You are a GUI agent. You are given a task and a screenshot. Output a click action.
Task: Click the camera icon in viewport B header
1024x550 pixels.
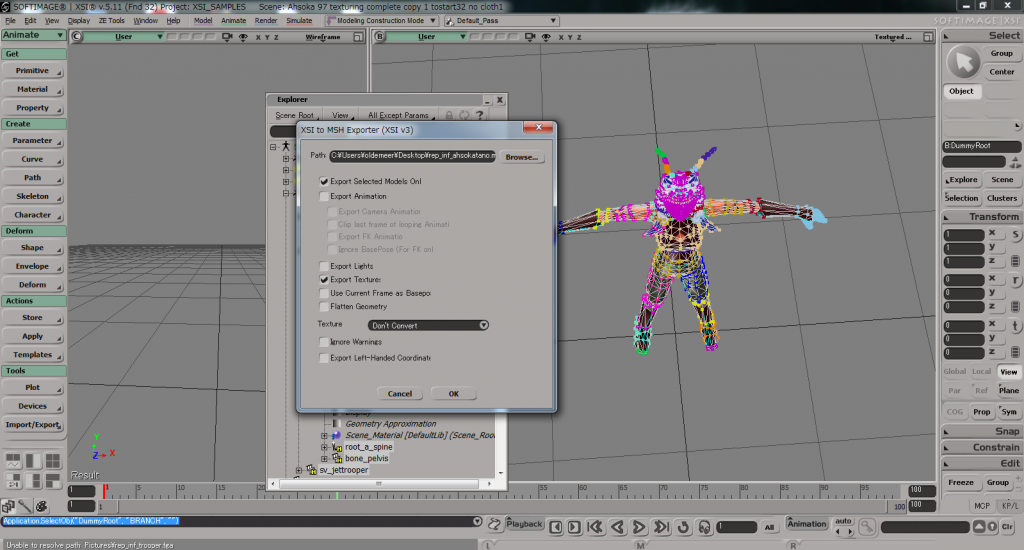(x=530, y=37)
